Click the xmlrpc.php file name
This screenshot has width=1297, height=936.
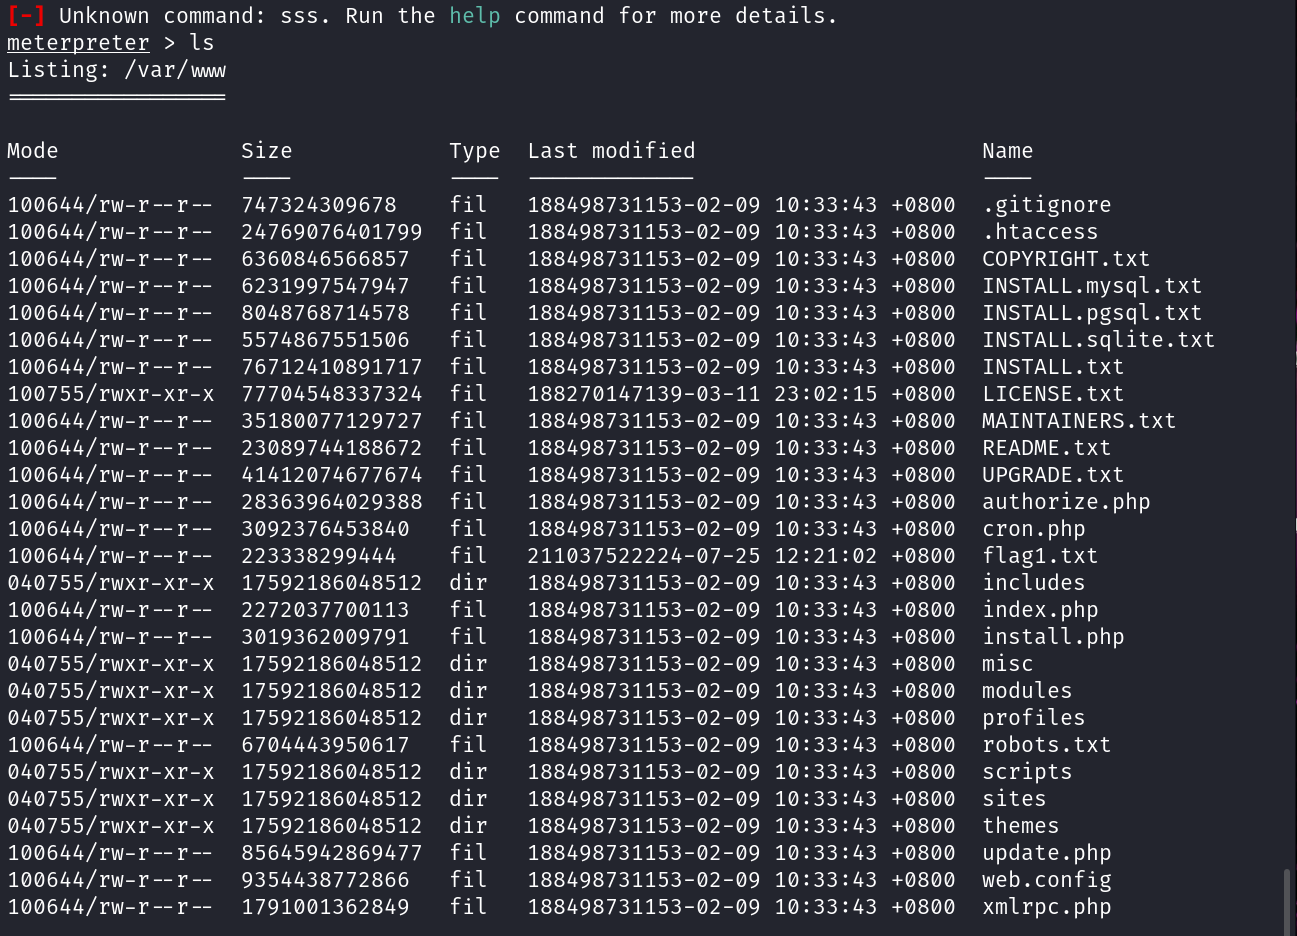(x=1046, y=907)
